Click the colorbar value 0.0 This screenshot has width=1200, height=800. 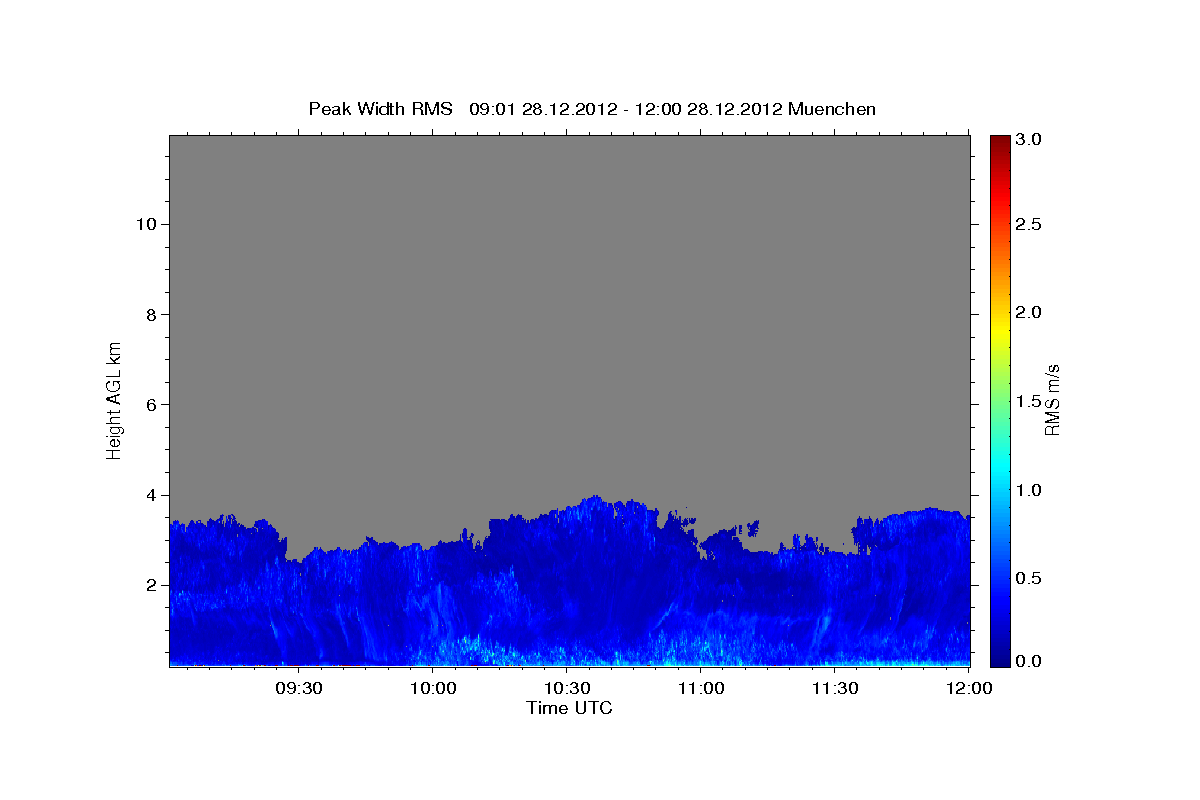pos(1030,661)
